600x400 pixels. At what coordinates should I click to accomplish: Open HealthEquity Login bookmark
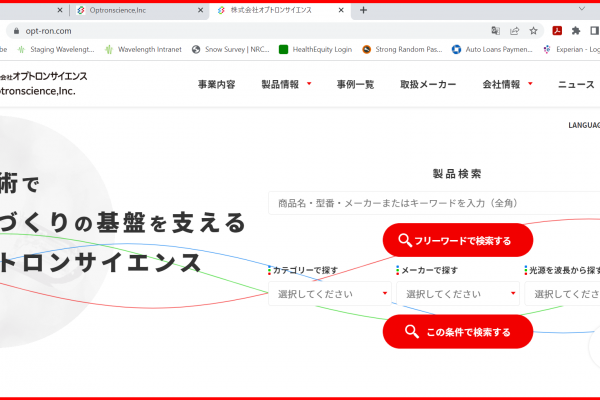[x=315, y=49]
